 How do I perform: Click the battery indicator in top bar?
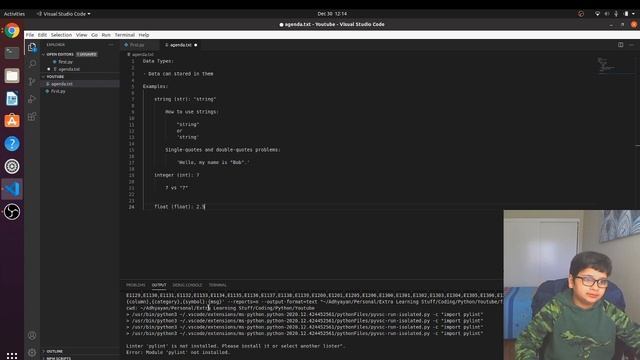(x=626, y=14)
